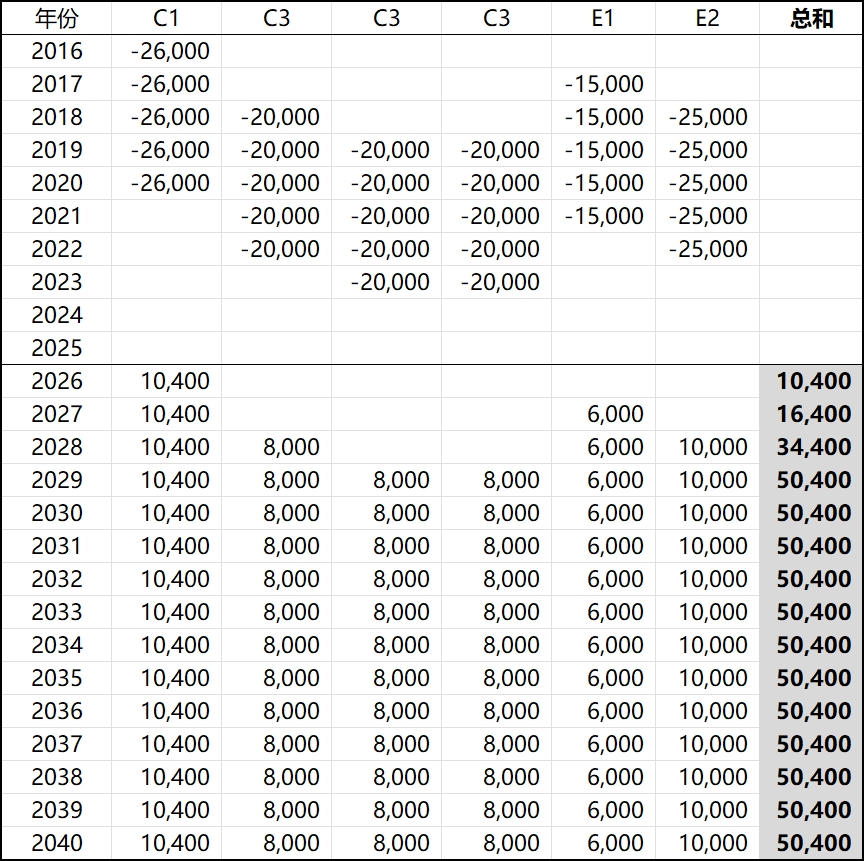Click the 2040 year cell
This screenshot has height=861, width=864.
(56, 843)
